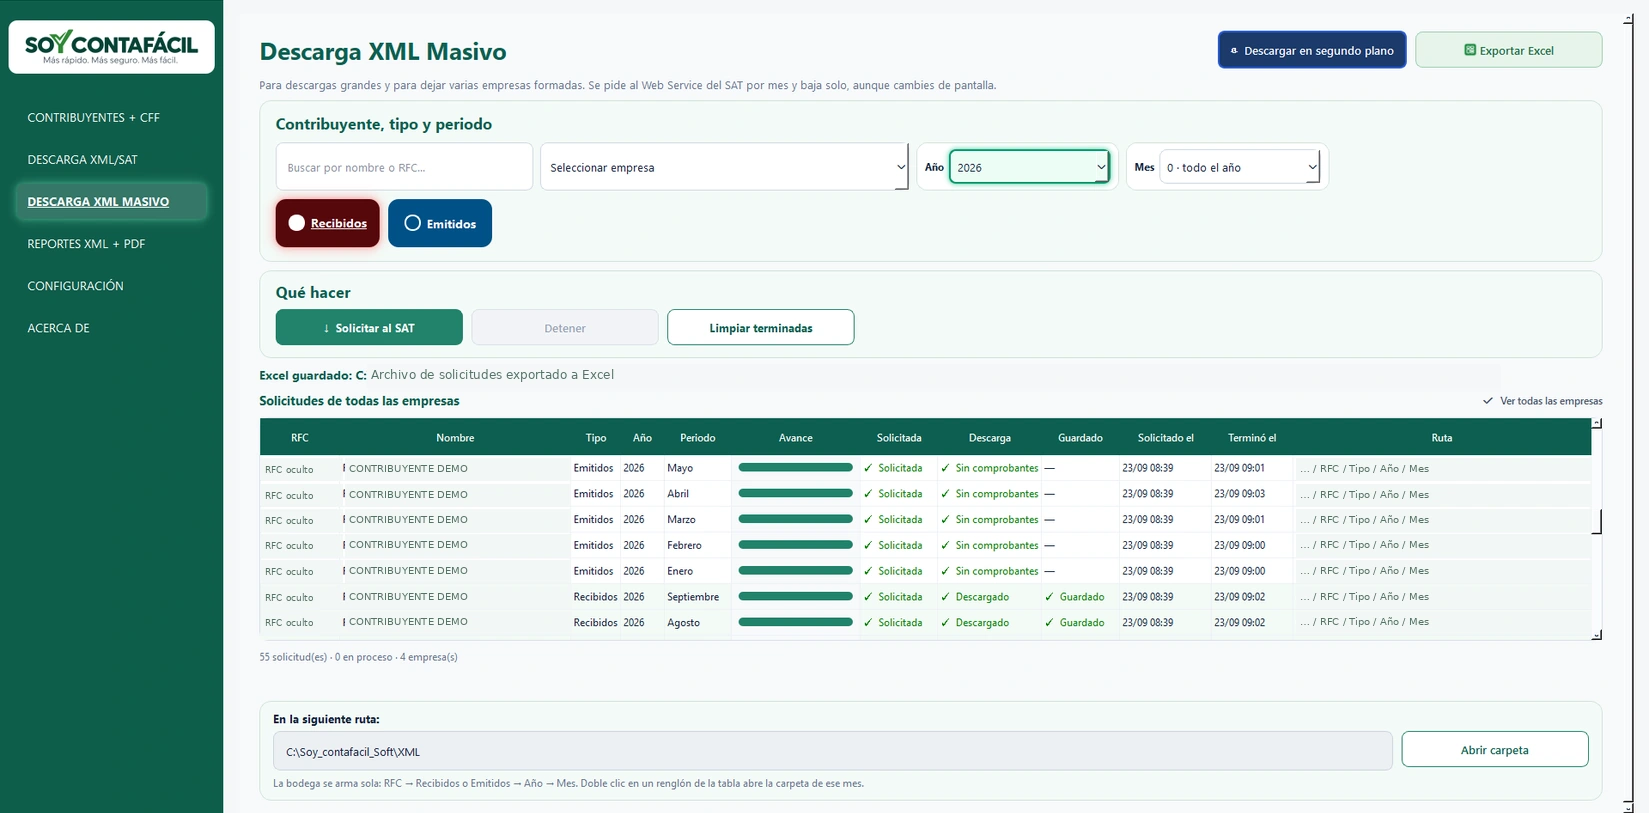Open the Descarga XML/SAT section
Image resolution: width=1649 pixels, height=813 pixels.
pyautogui.click(x=82, y=159)
